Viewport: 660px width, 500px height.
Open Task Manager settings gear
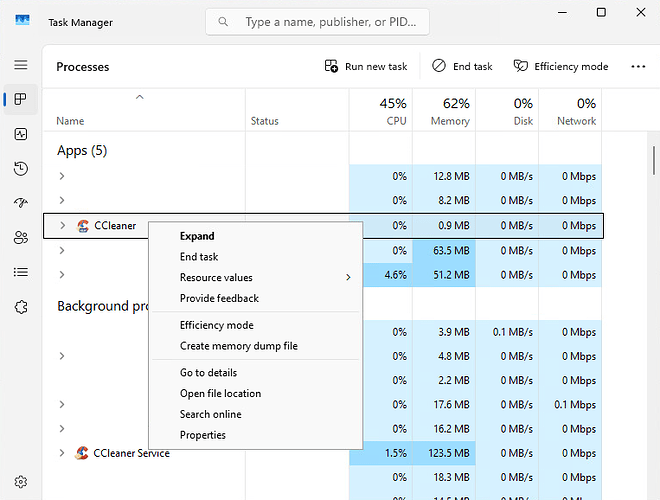click(21, 481)
